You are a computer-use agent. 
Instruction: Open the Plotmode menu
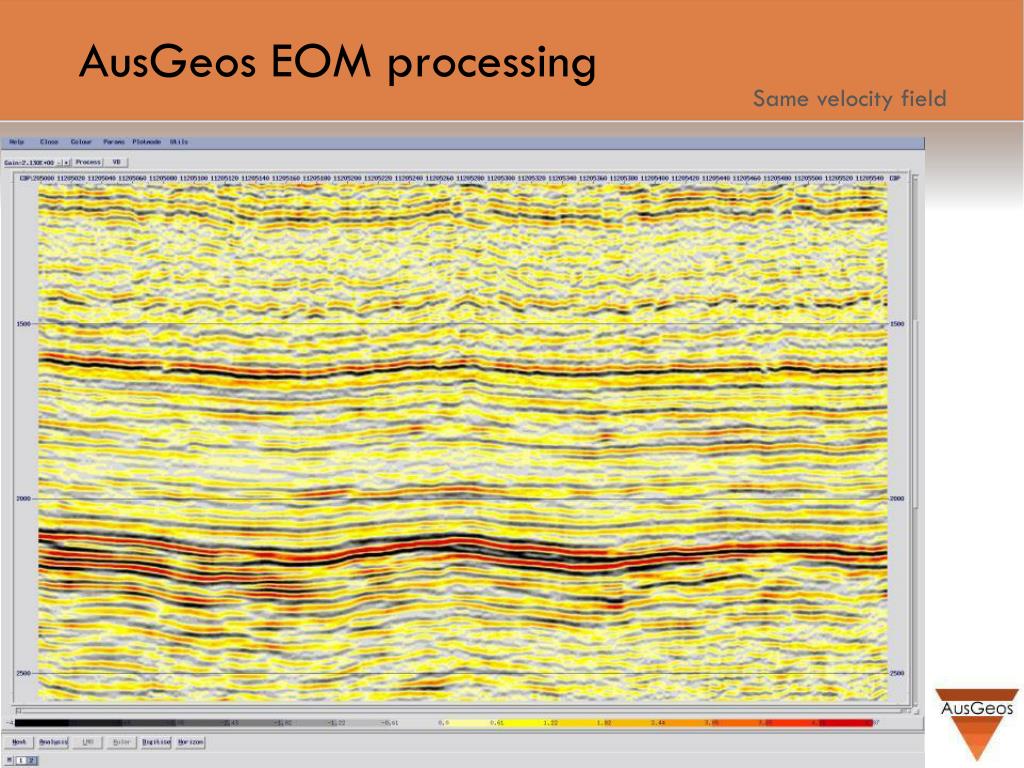[x=146, y=142]
